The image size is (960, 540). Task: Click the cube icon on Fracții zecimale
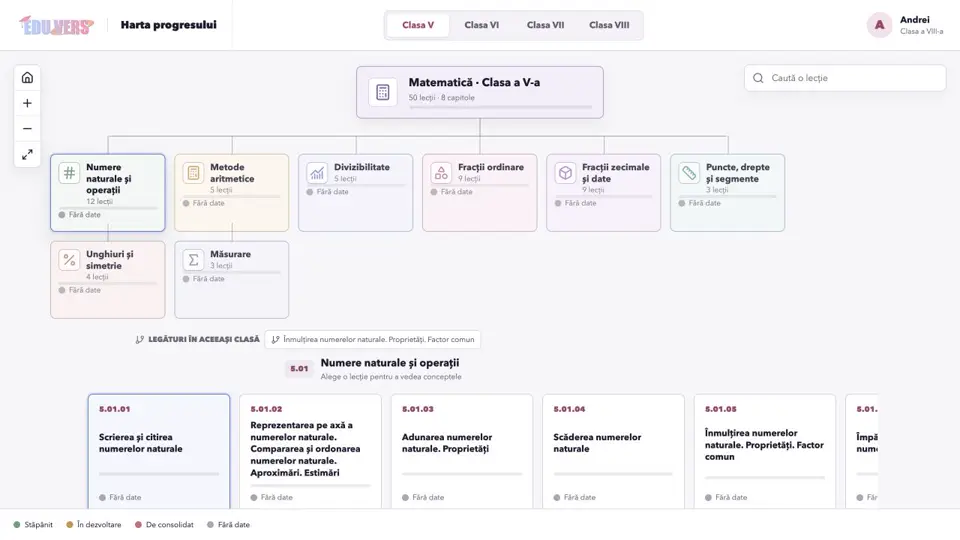pos(565,173)
